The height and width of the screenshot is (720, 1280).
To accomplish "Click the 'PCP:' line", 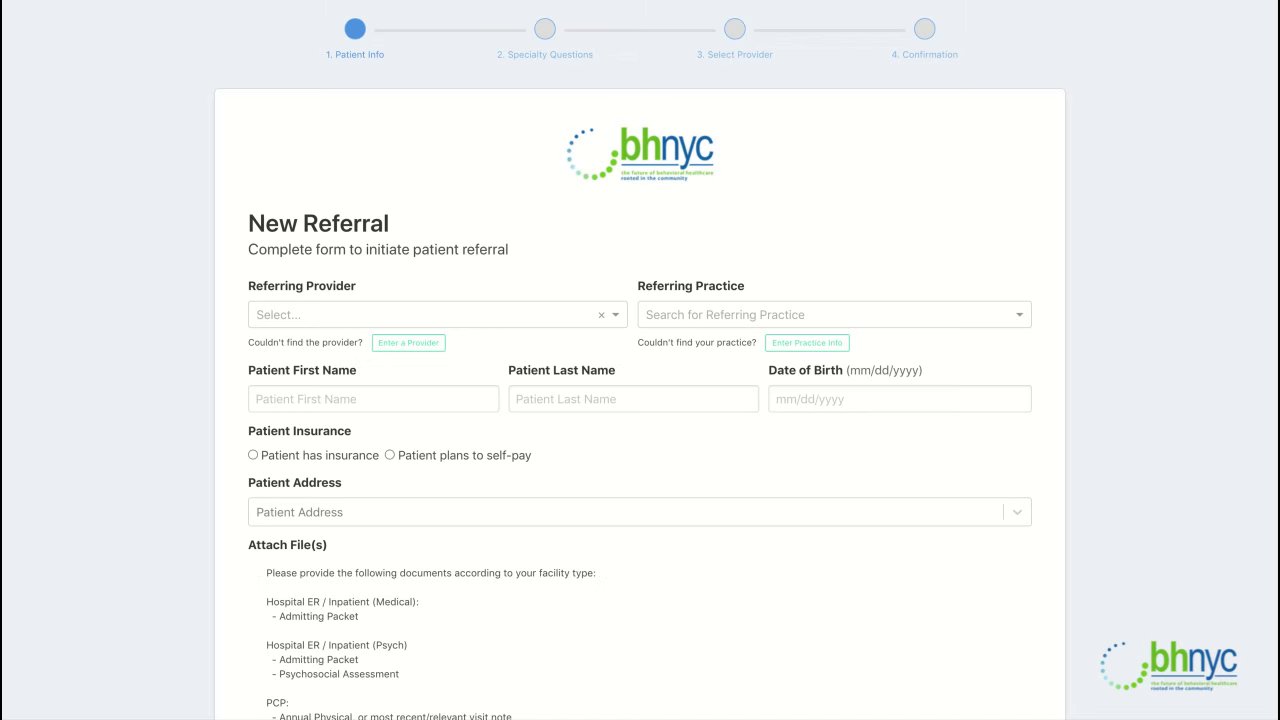I will click(x=277, y=703).
